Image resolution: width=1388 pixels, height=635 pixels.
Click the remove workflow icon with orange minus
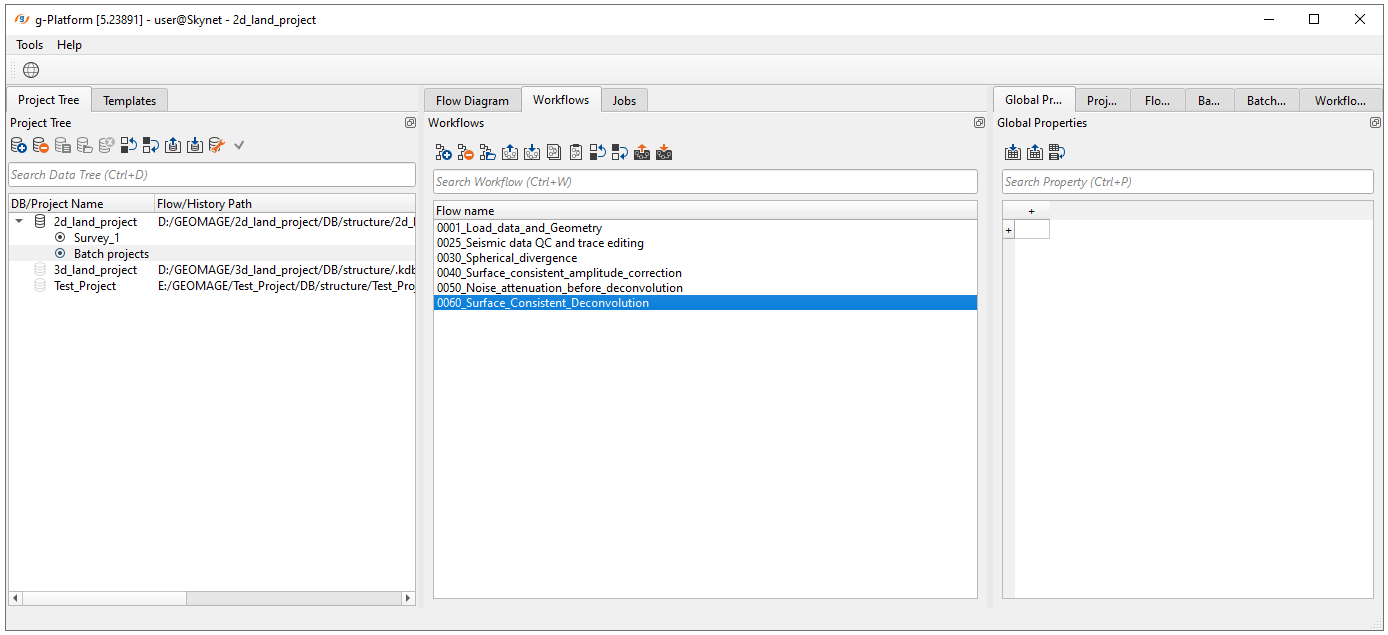click(x=465, y=153)
